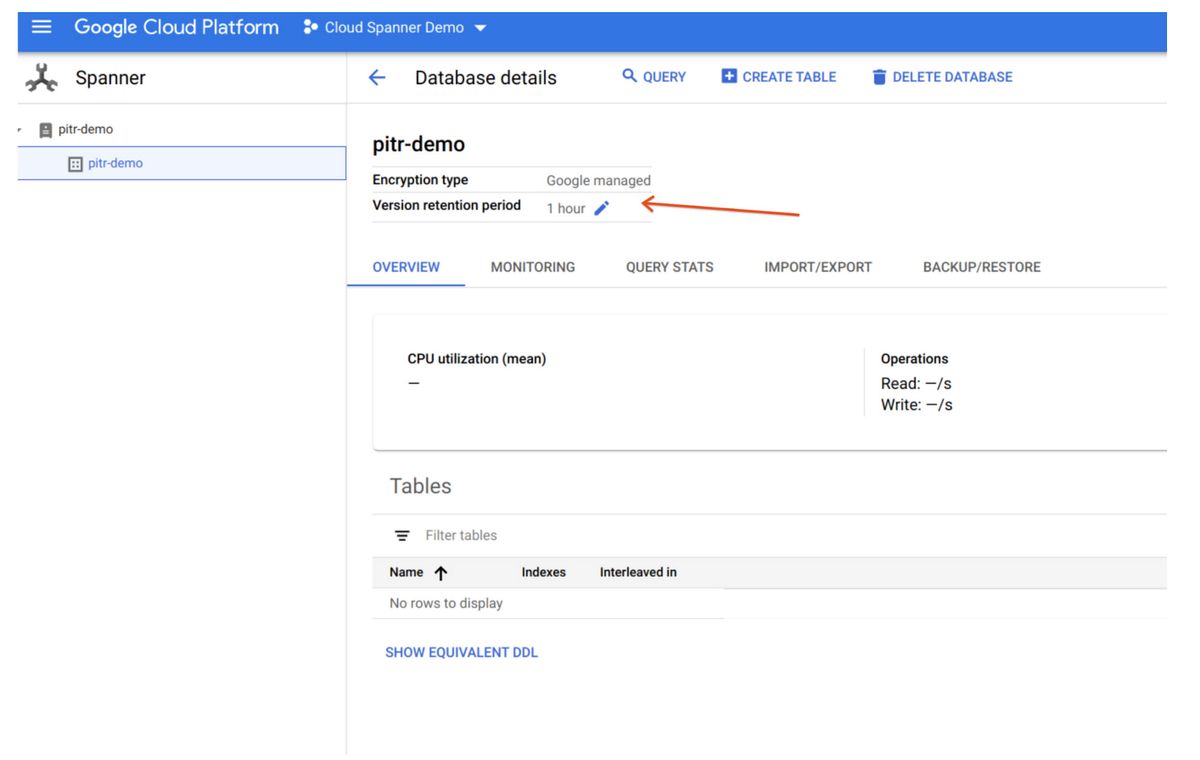Click the filter tables icon

click(402, 536)
